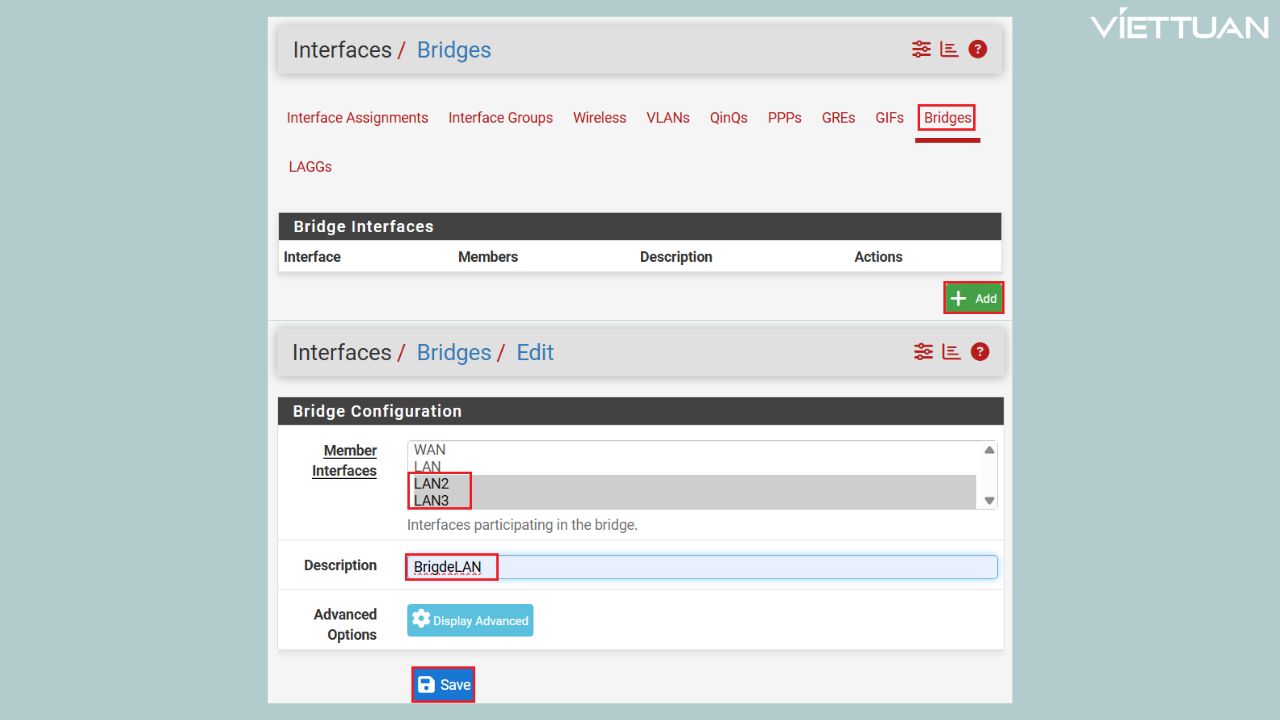Click the sliders icon in the Bridges / Edit header

pyautogui.click(x=922, y=352)
